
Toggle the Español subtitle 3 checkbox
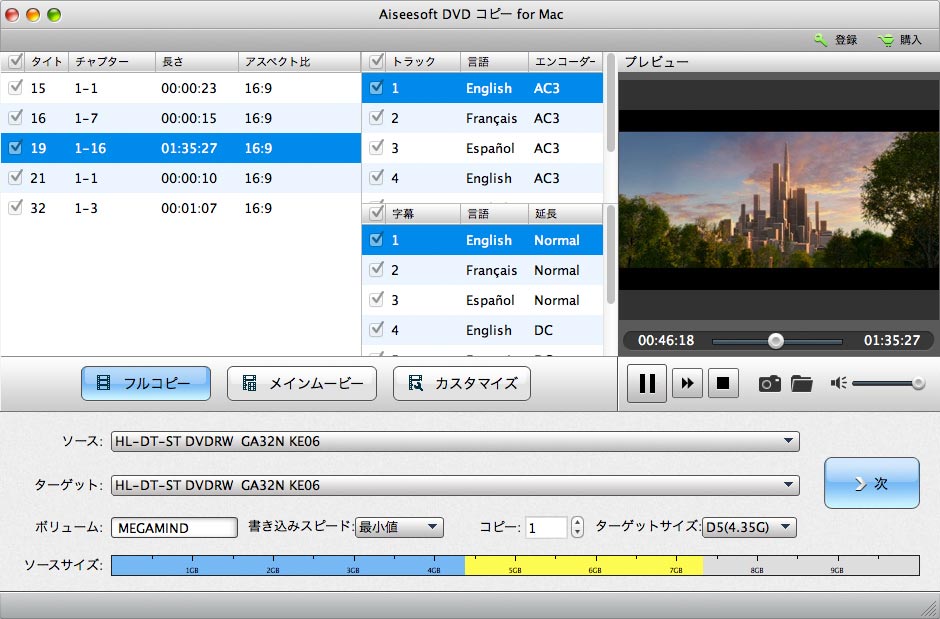376,300
